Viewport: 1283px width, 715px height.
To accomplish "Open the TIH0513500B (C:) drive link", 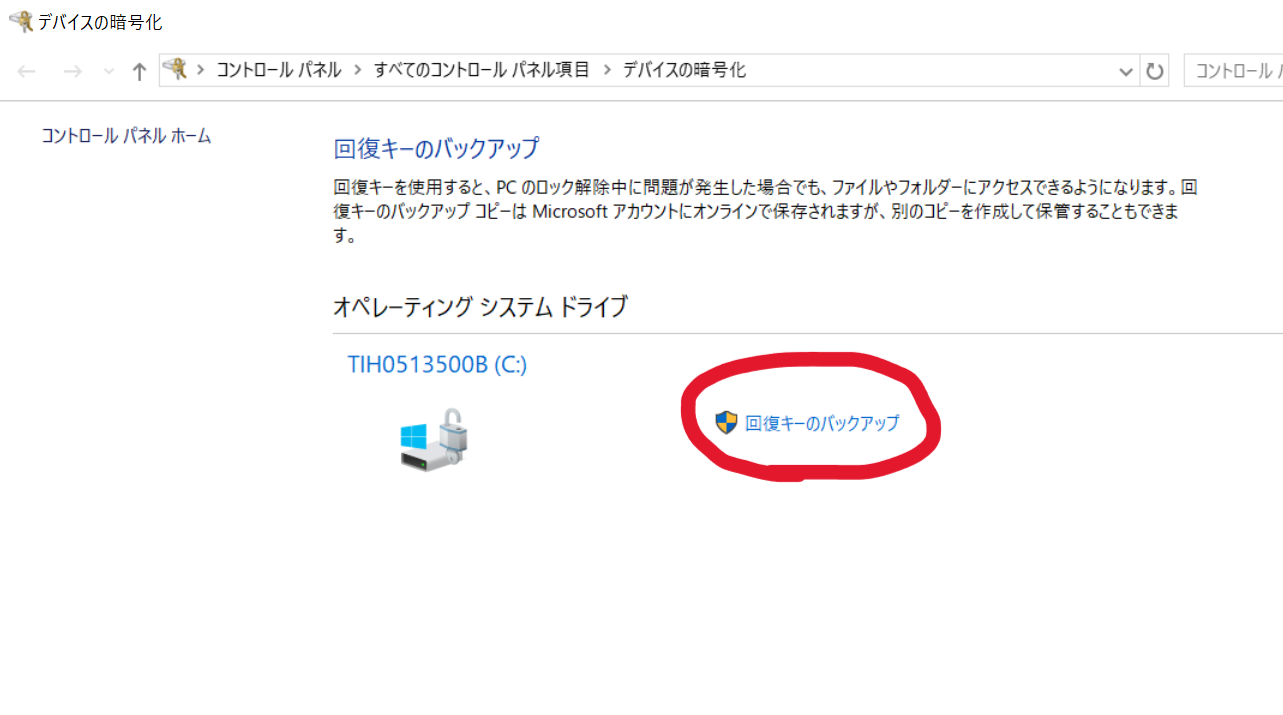I will click(437, 365).
